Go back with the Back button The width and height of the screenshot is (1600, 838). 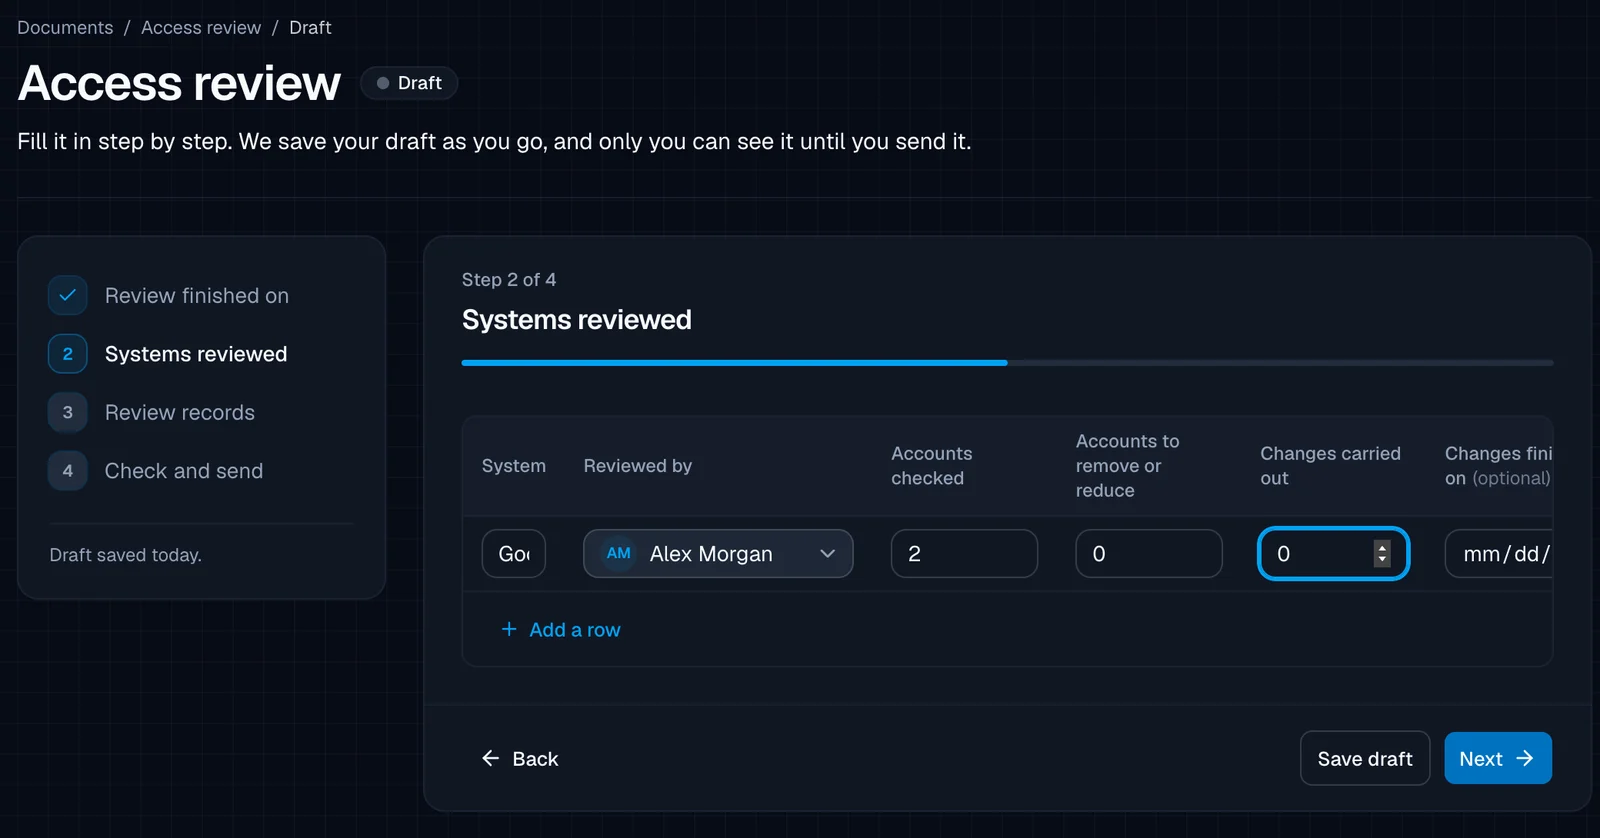(520, 758)
